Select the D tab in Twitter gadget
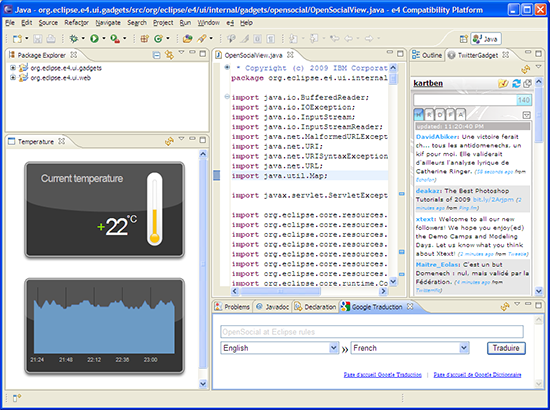This screenshot has width=550, height=410. [x=440, y=114]
